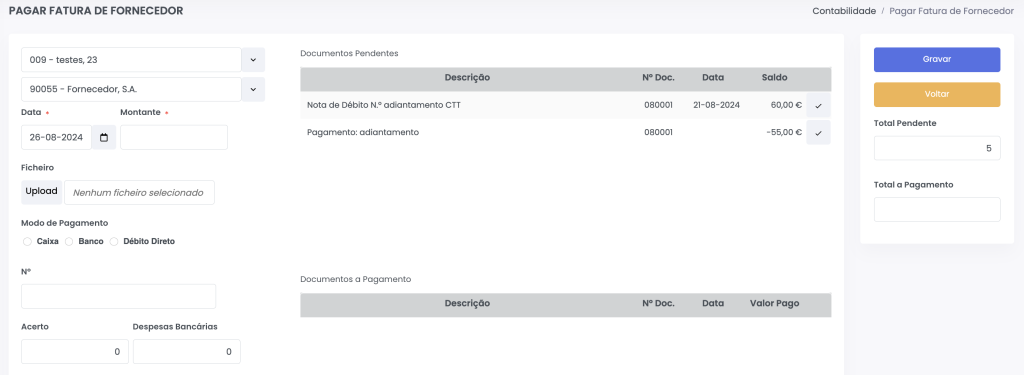Select the Caixa payment mode

pos(27,242)
